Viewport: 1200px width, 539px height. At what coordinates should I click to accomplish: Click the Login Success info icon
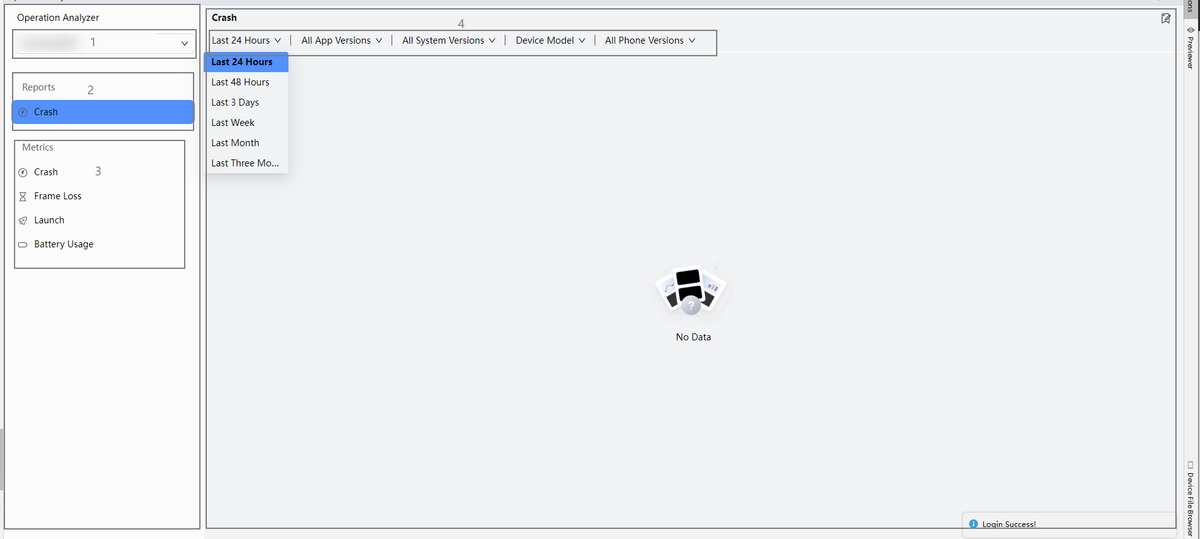pyautogui.click(x=973, y=524)
